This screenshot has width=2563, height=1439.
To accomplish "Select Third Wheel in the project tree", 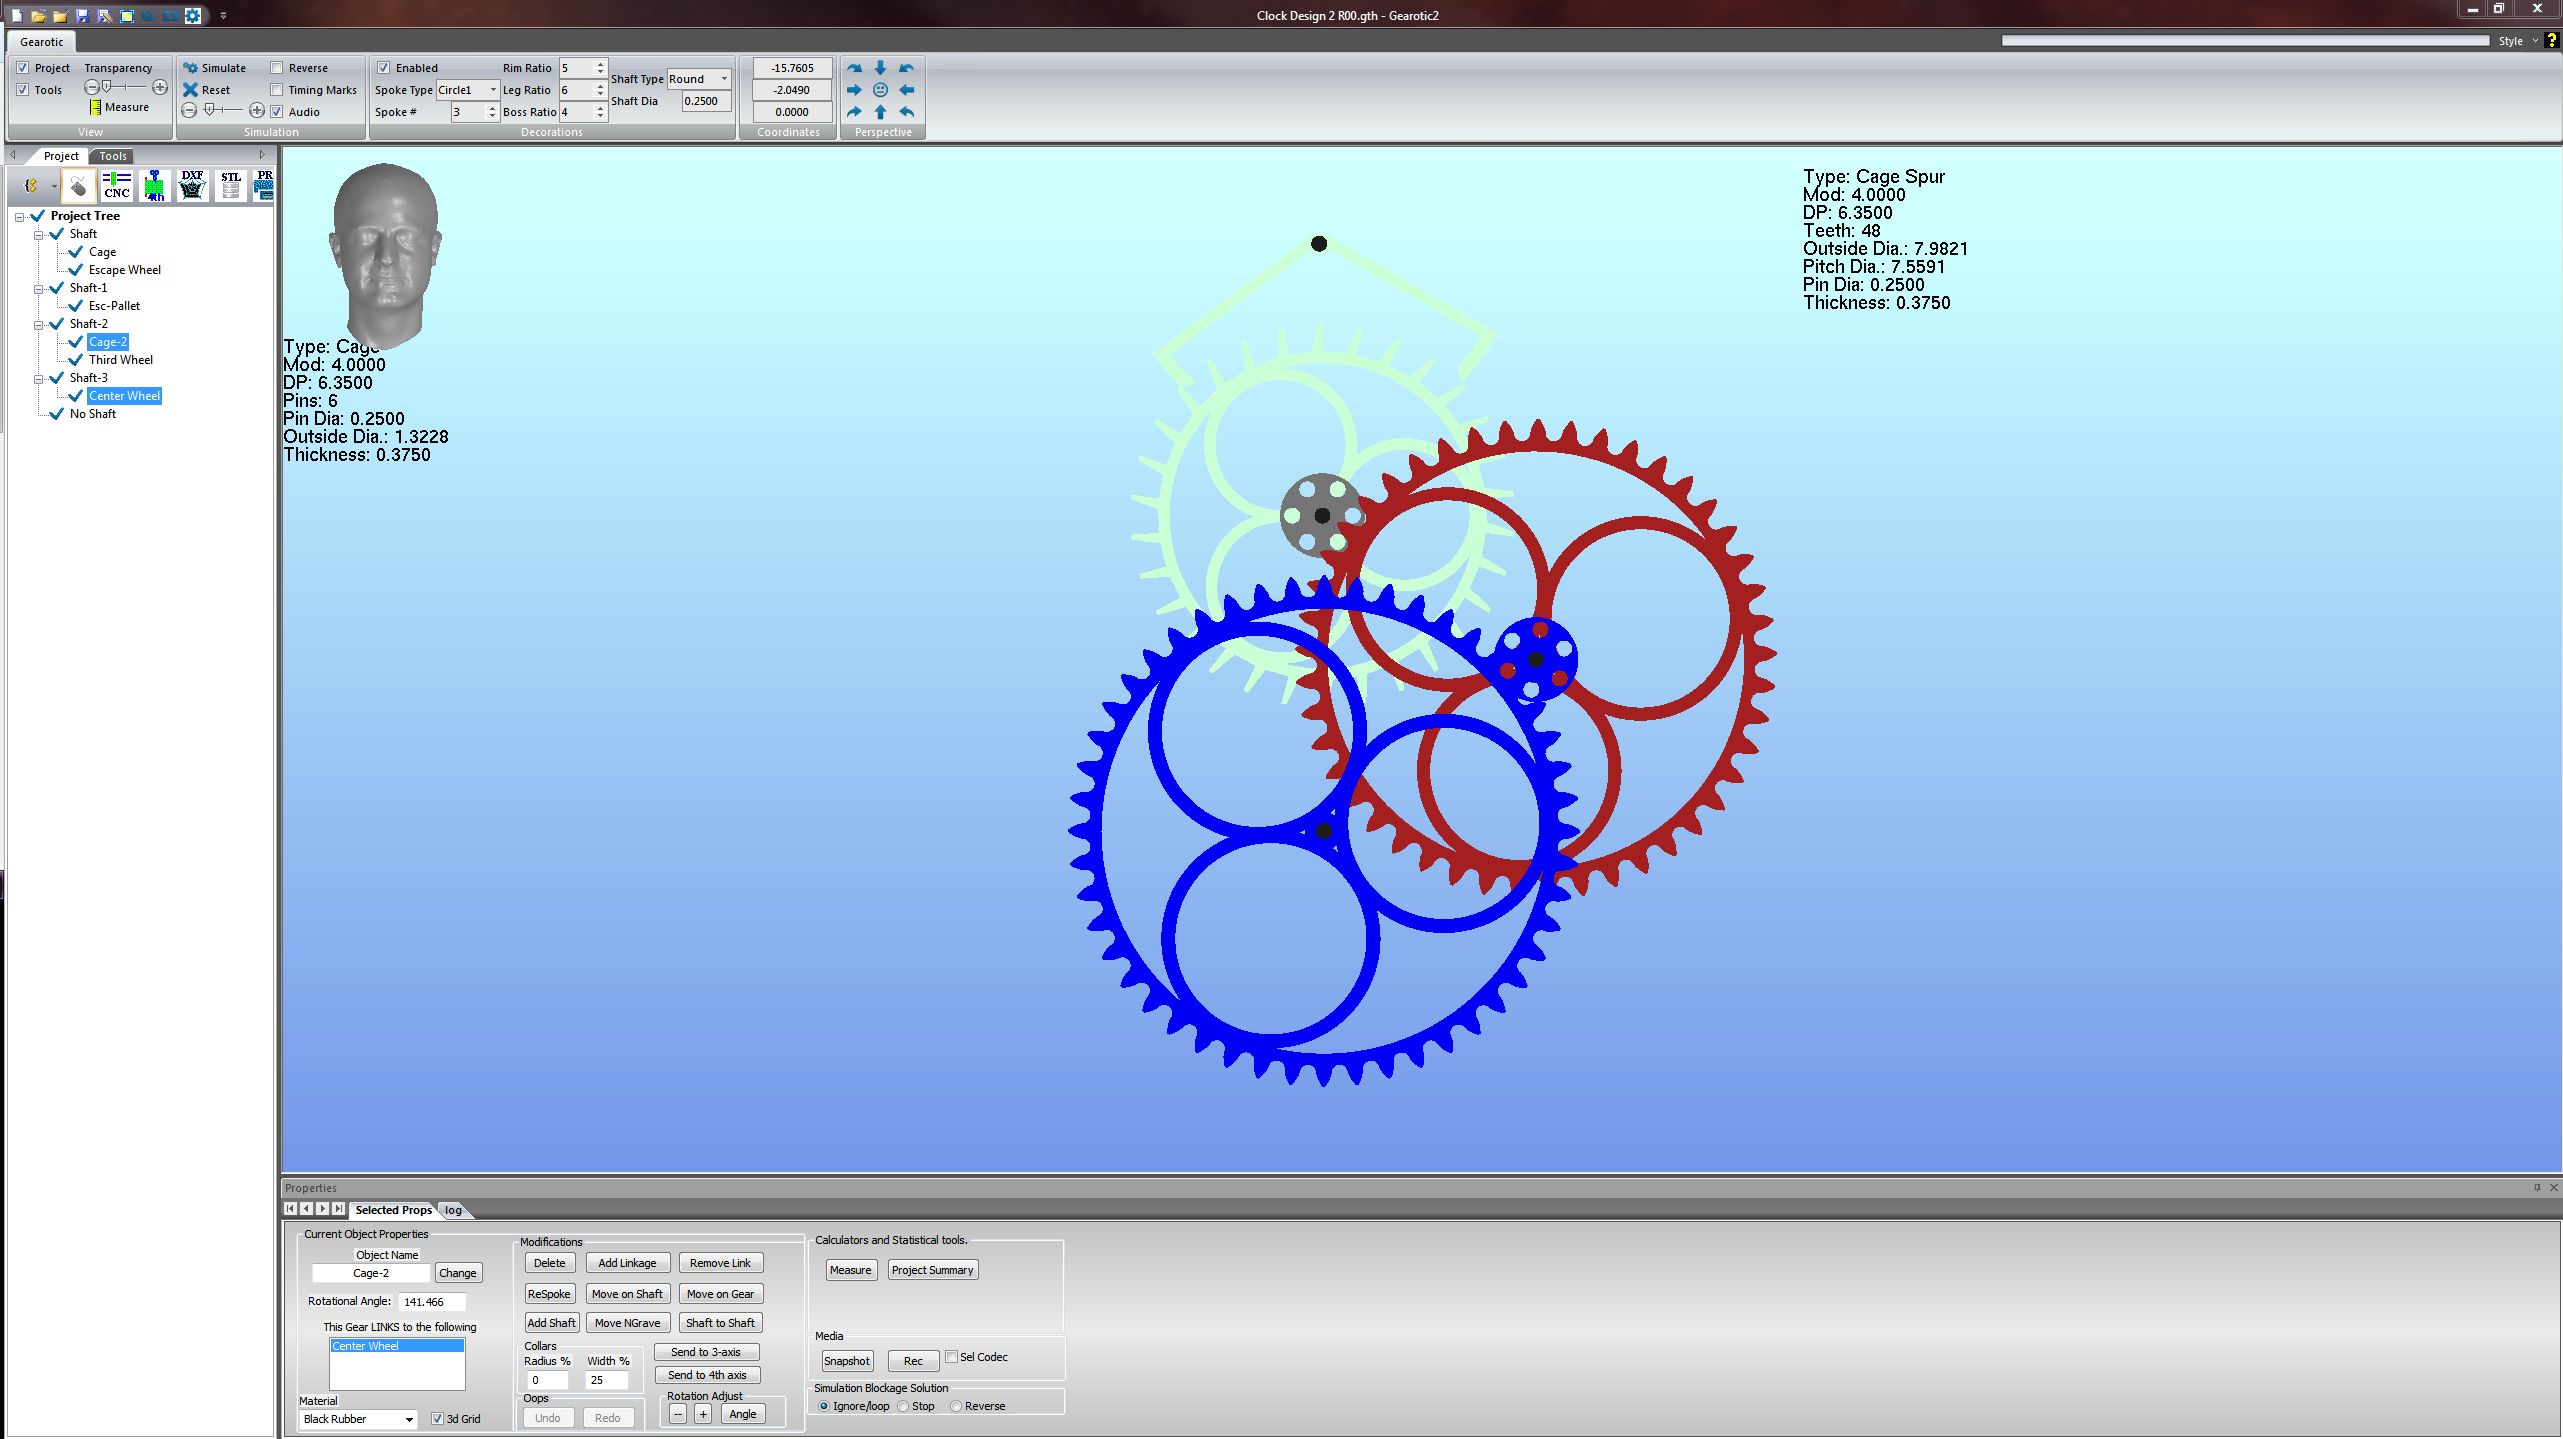I will [120, 360].
